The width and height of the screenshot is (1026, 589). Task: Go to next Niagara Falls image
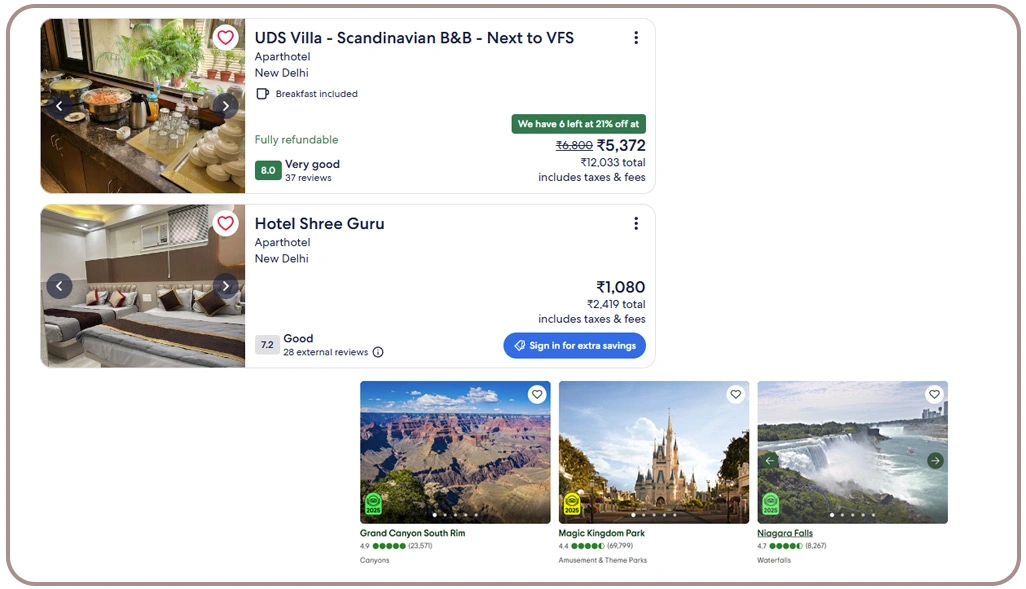click(935, 461)
